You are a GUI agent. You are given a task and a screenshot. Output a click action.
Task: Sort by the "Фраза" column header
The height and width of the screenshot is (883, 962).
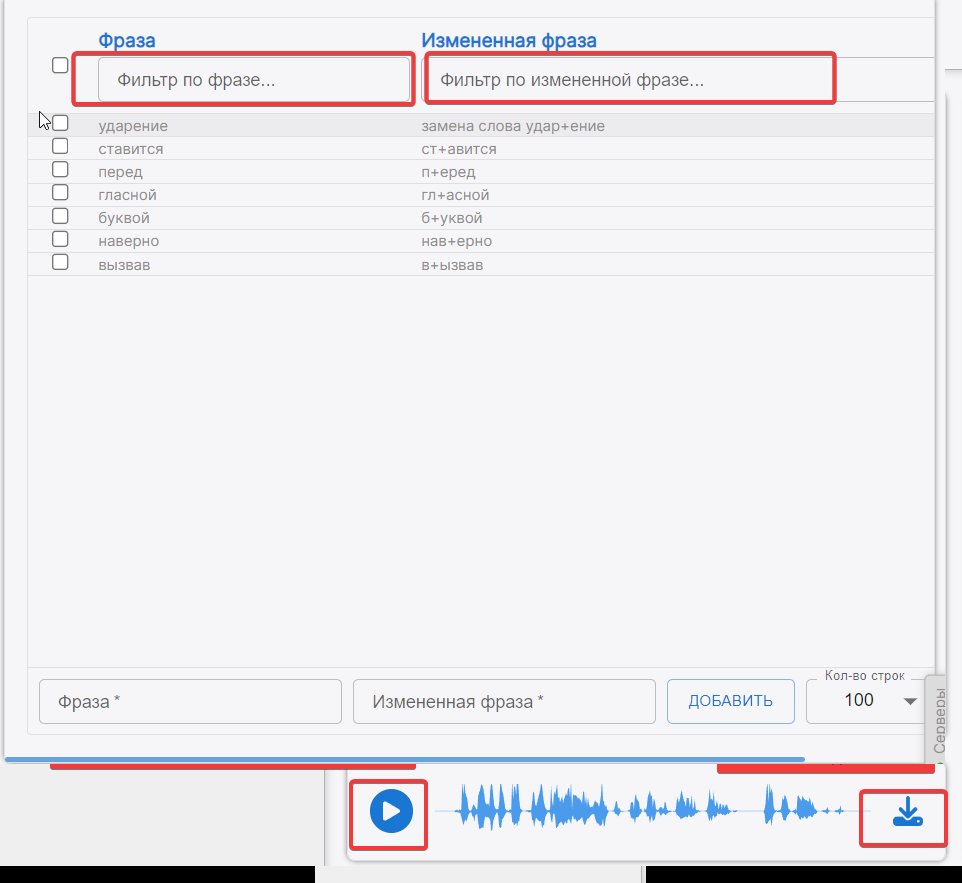tap(126, 41)
